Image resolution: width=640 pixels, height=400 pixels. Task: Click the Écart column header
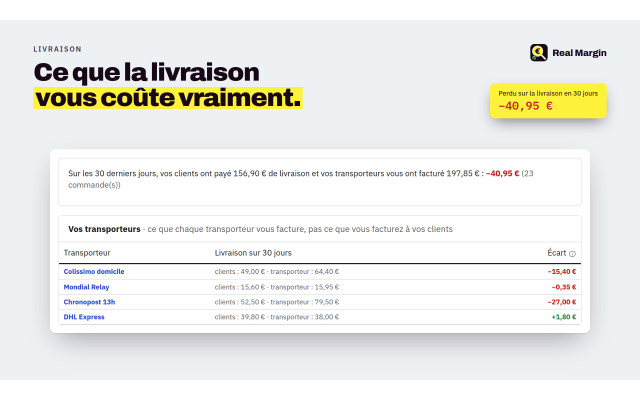(x=557, y=253)
